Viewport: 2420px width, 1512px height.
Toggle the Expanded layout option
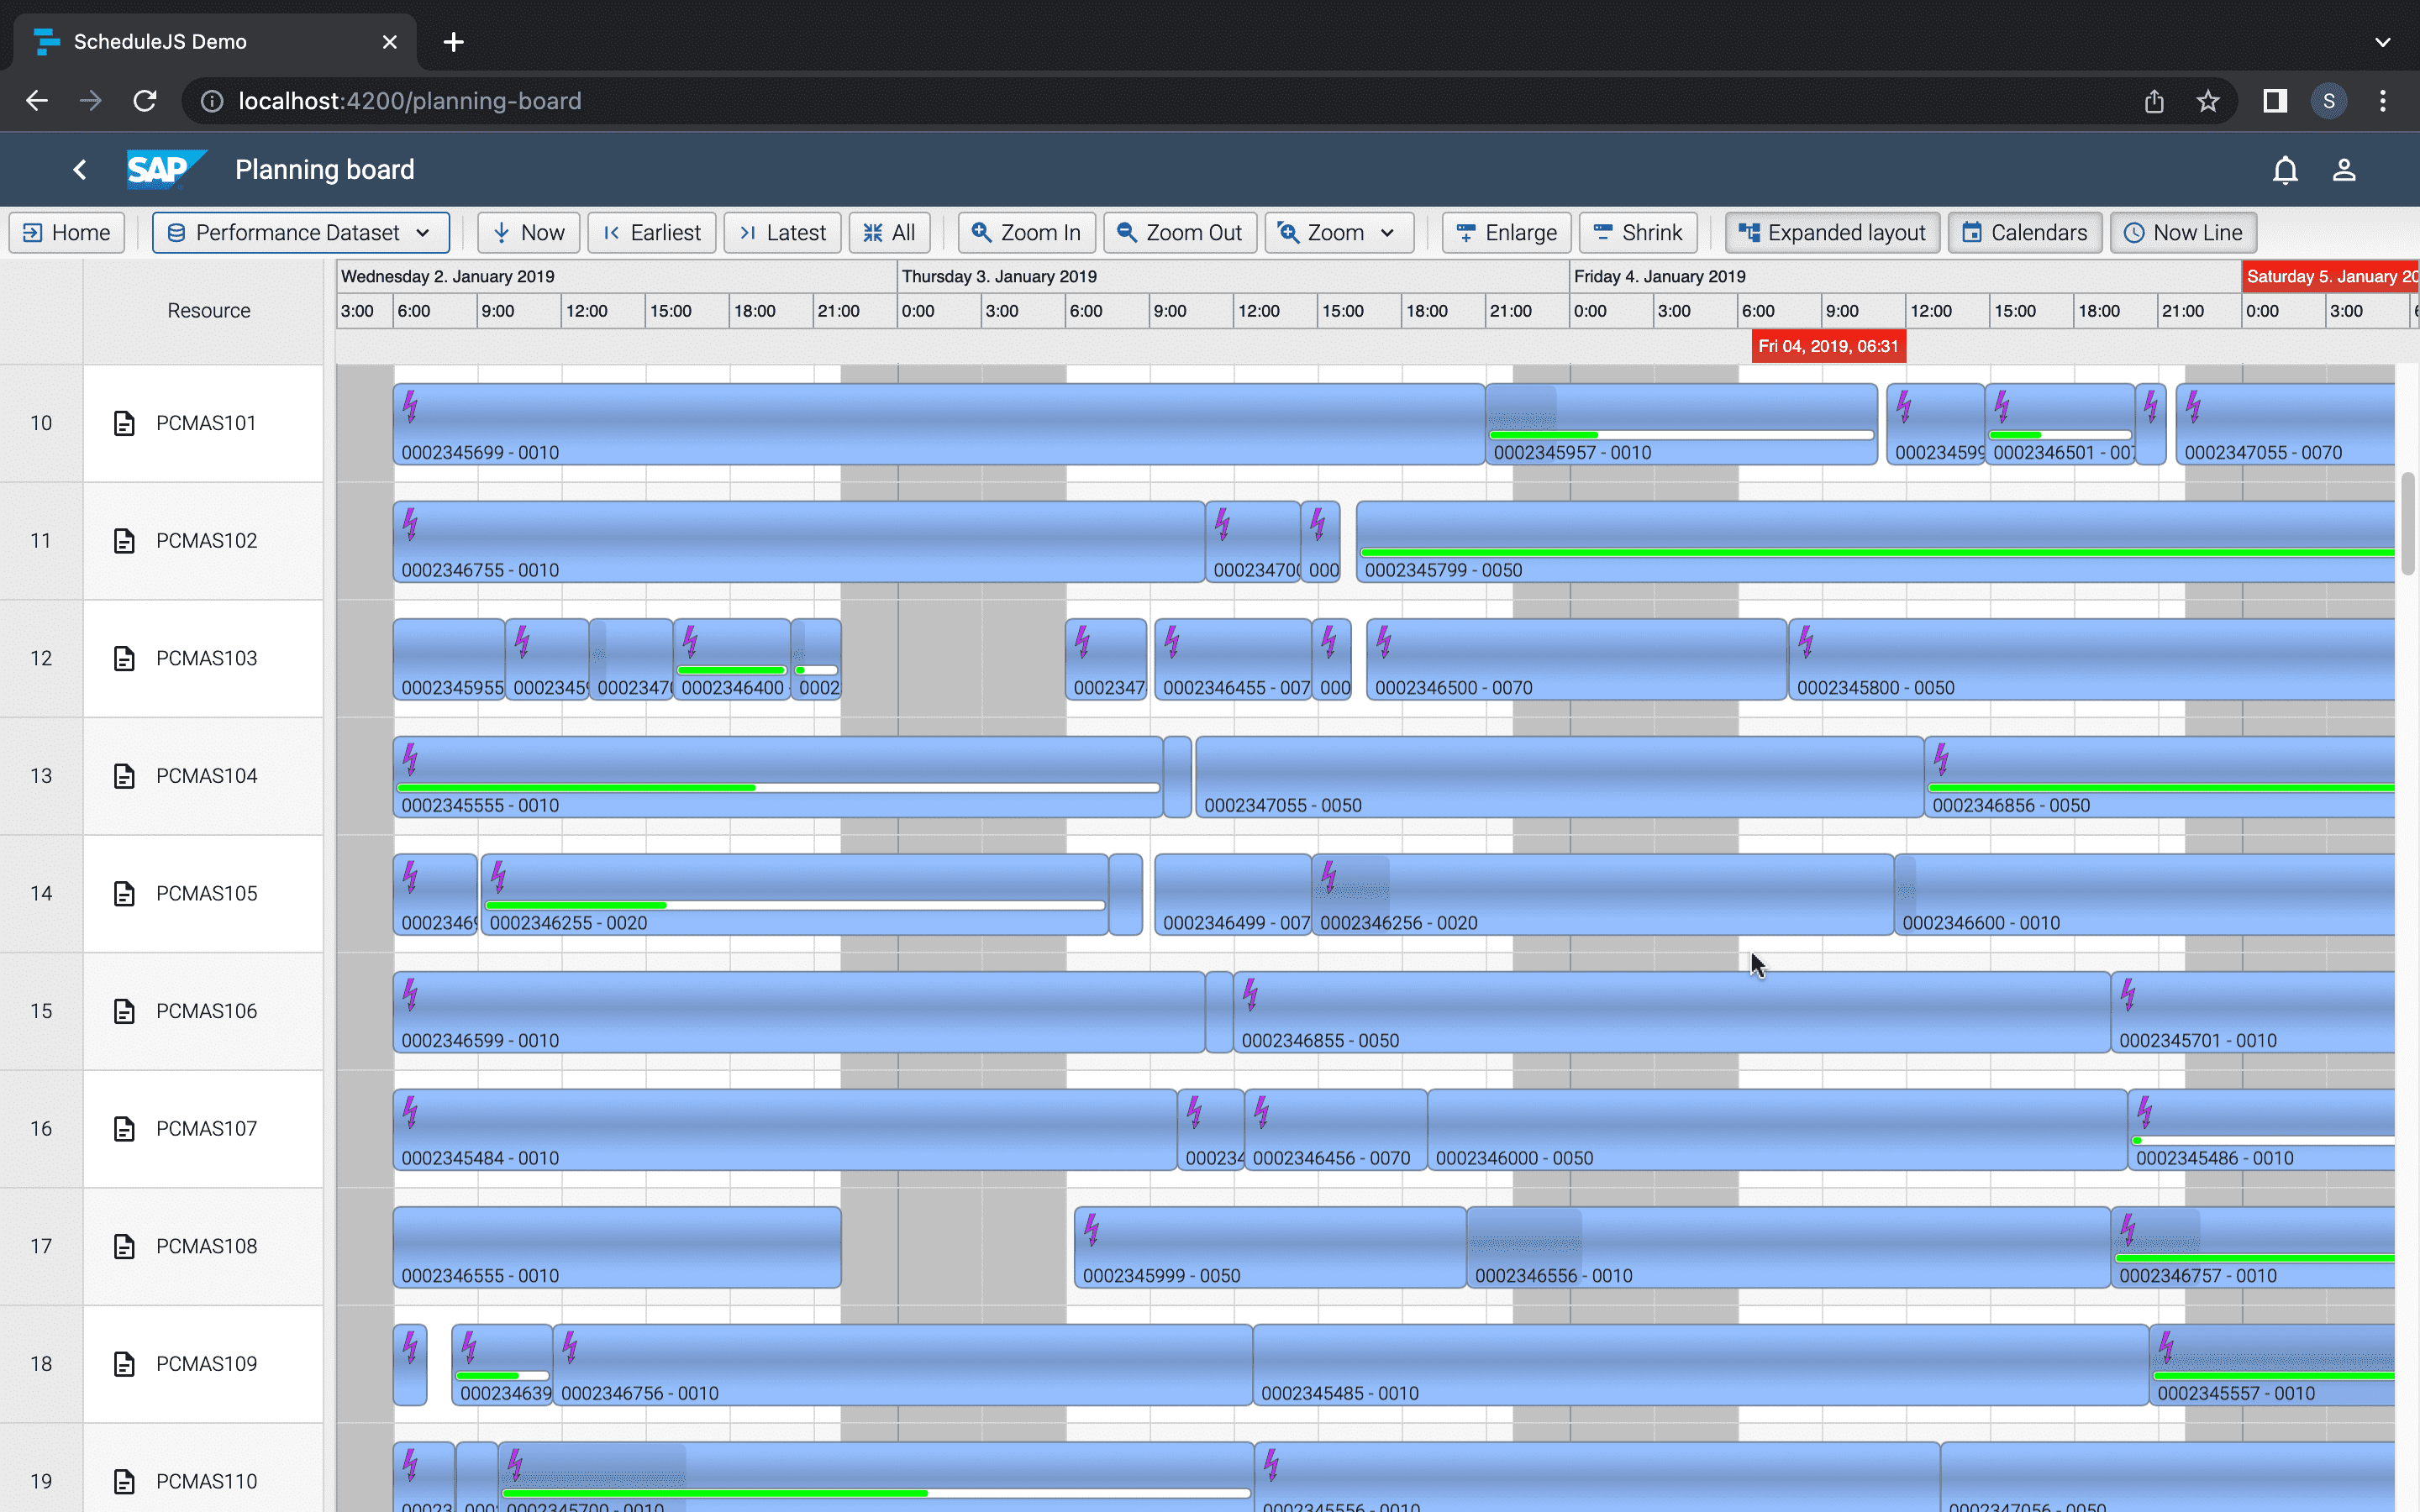click(x=1832, y=232)
